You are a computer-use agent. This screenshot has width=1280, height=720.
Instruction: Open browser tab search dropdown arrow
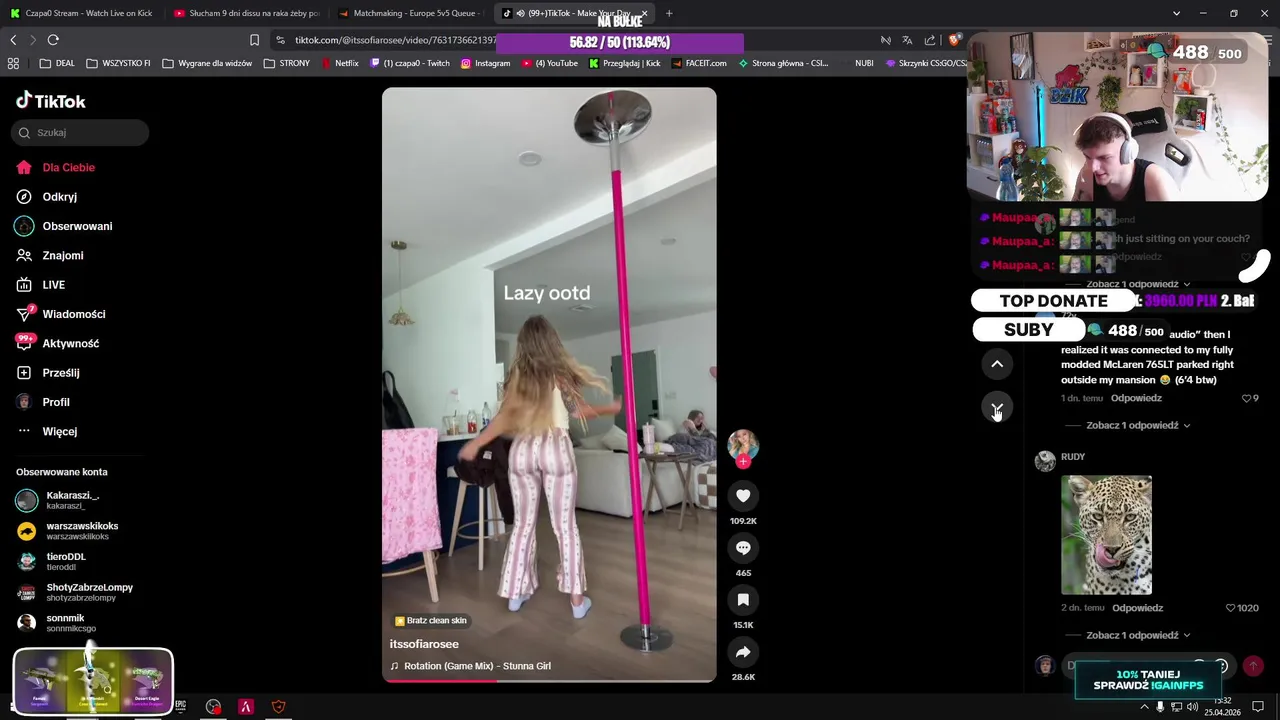pos(1176,13)
